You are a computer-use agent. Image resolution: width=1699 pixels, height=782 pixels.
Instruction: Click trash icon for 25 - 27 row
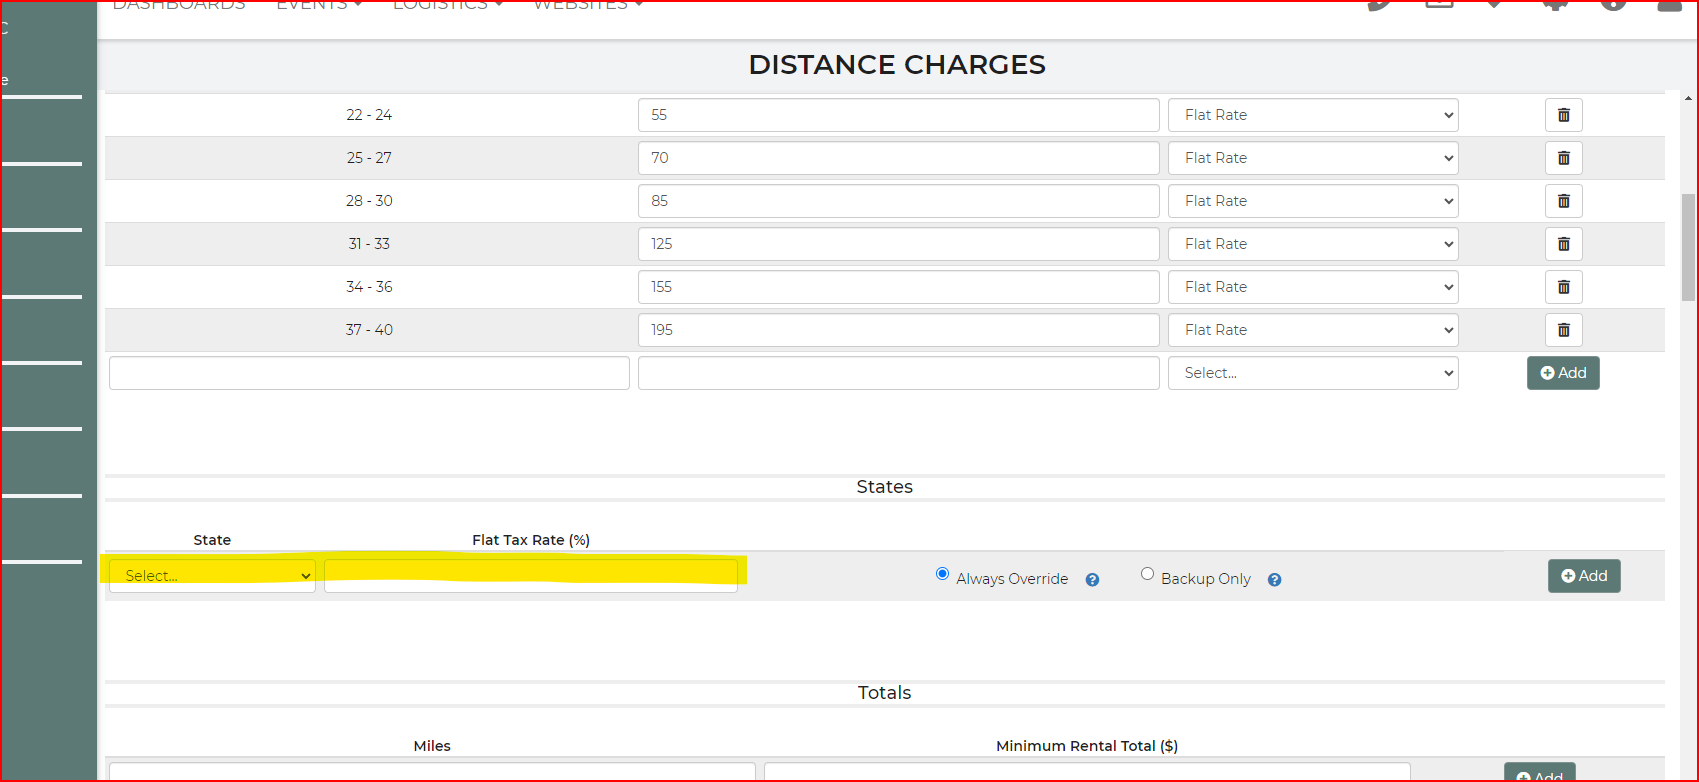[1563, 158]
